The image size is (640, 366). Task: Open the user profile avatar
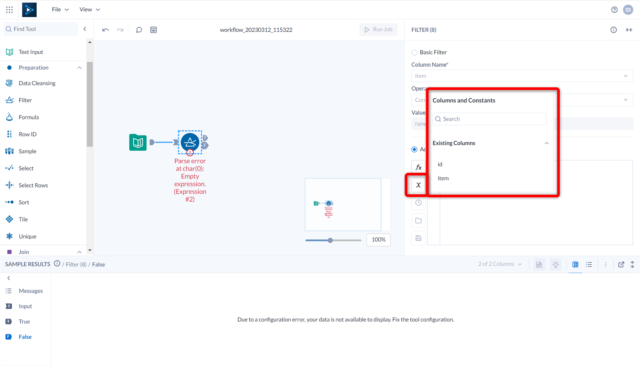(x=628, y=10)
